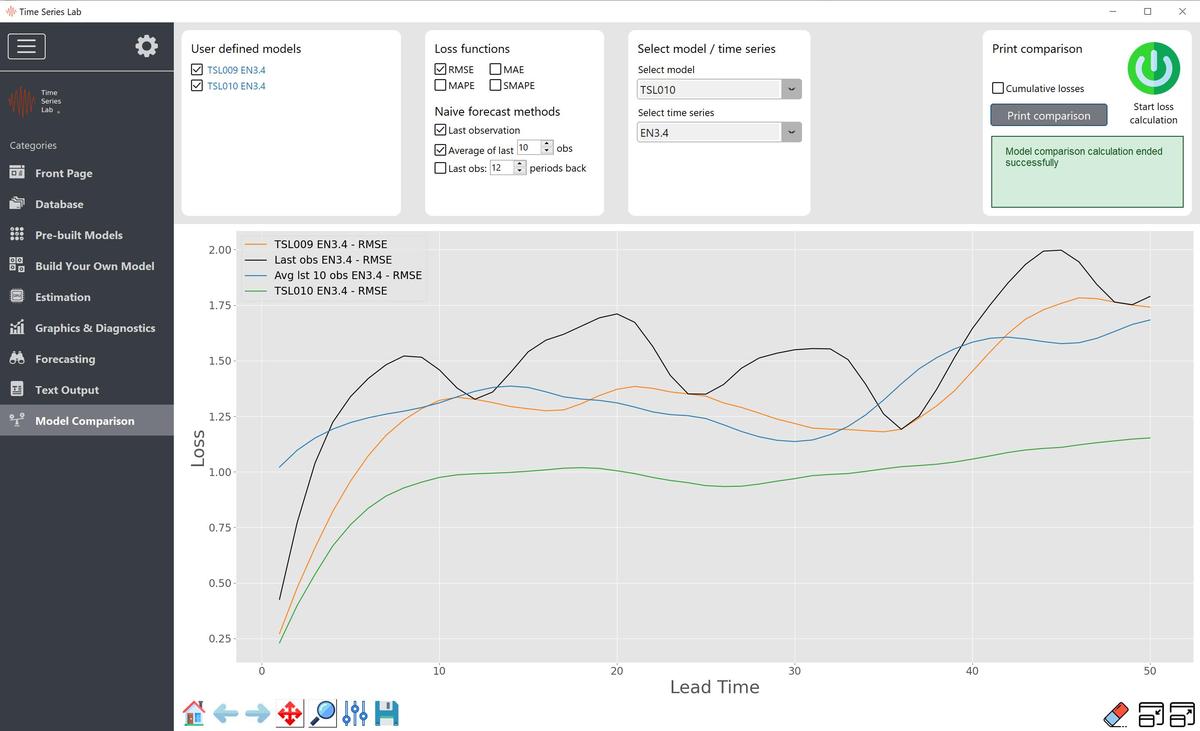Select the Model Comparison page
The height and width of the screenshot is (731, 1200).
pos(85,421)
